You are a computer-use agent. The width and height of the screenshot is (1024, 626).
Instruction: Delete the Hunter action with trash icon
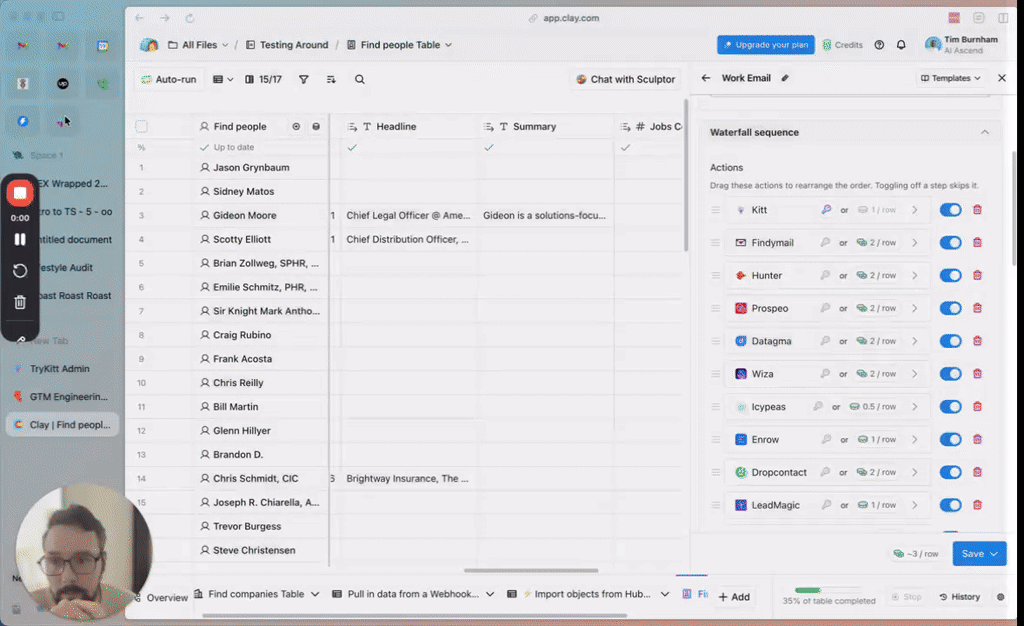977,275
